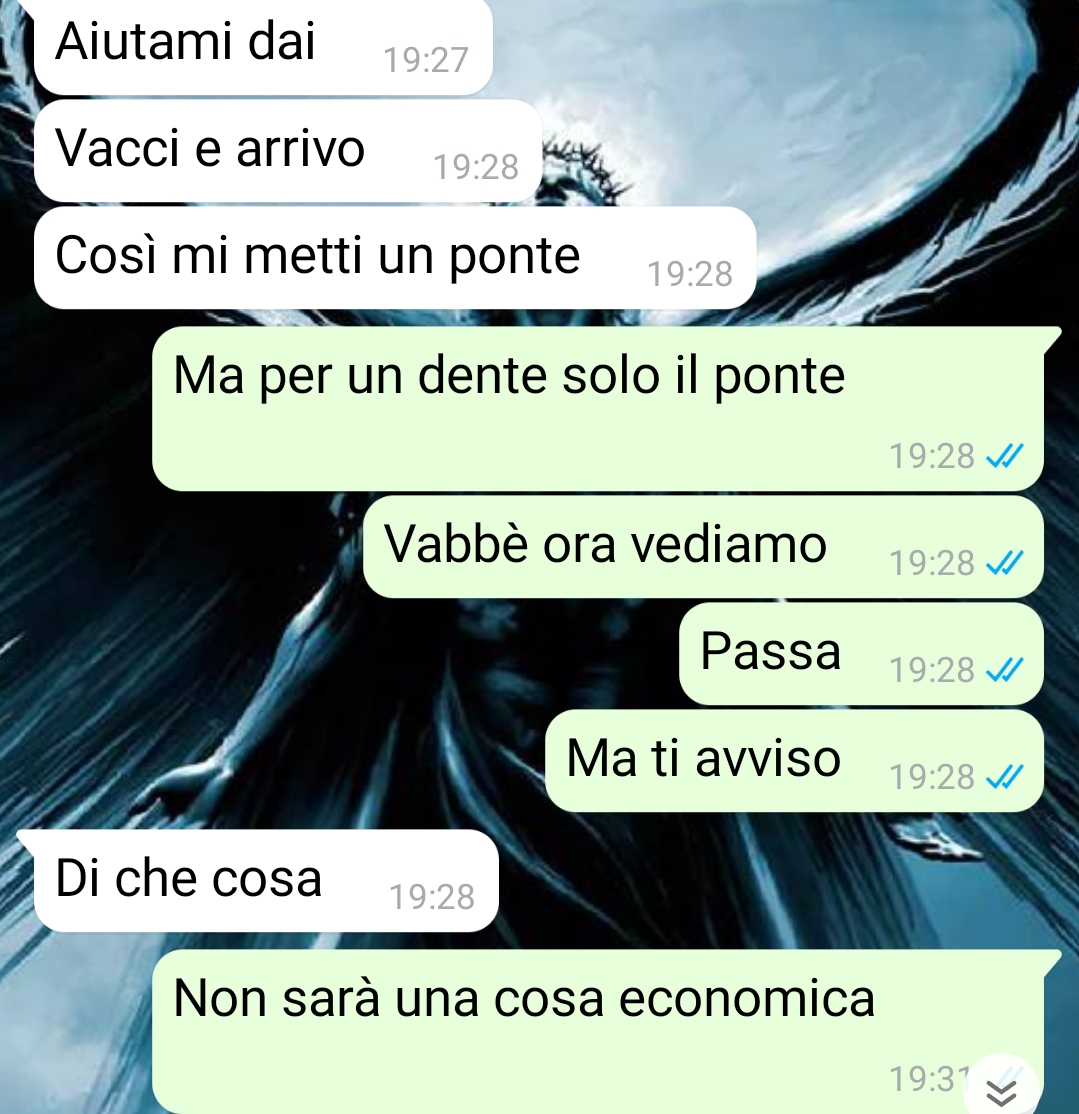Tap read ticks on "Ma per un dente" message

[1004, 455]
